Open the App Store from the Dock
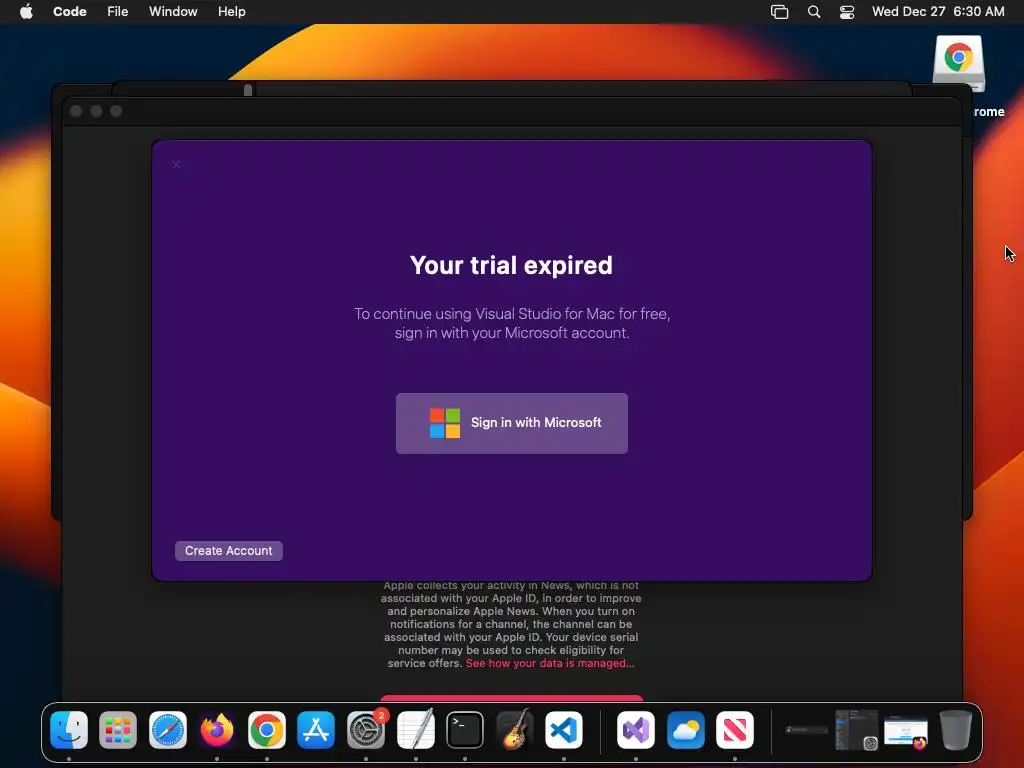The height and width of the screenshot is (768, 1024). click(x=316, y=730)
